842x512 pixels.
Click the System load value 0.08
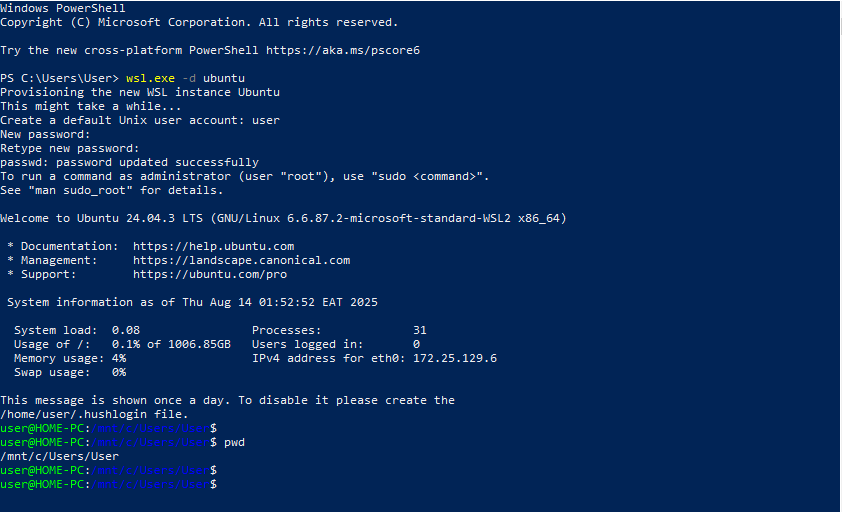(125, 330)
